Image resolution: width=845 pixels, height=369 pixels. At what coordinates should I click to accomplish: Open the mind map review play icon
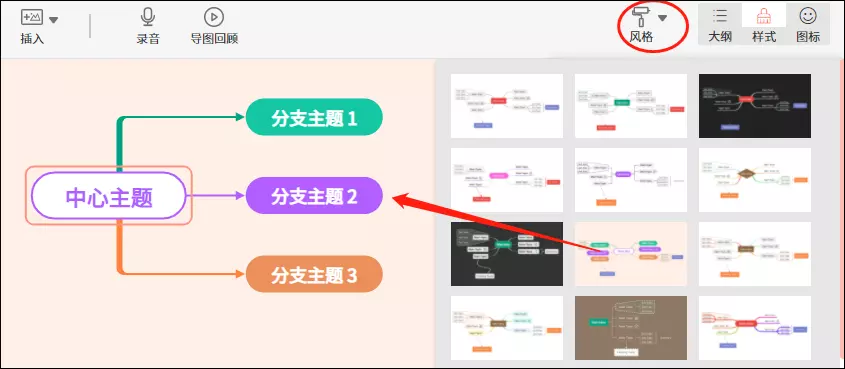[214, 17]
